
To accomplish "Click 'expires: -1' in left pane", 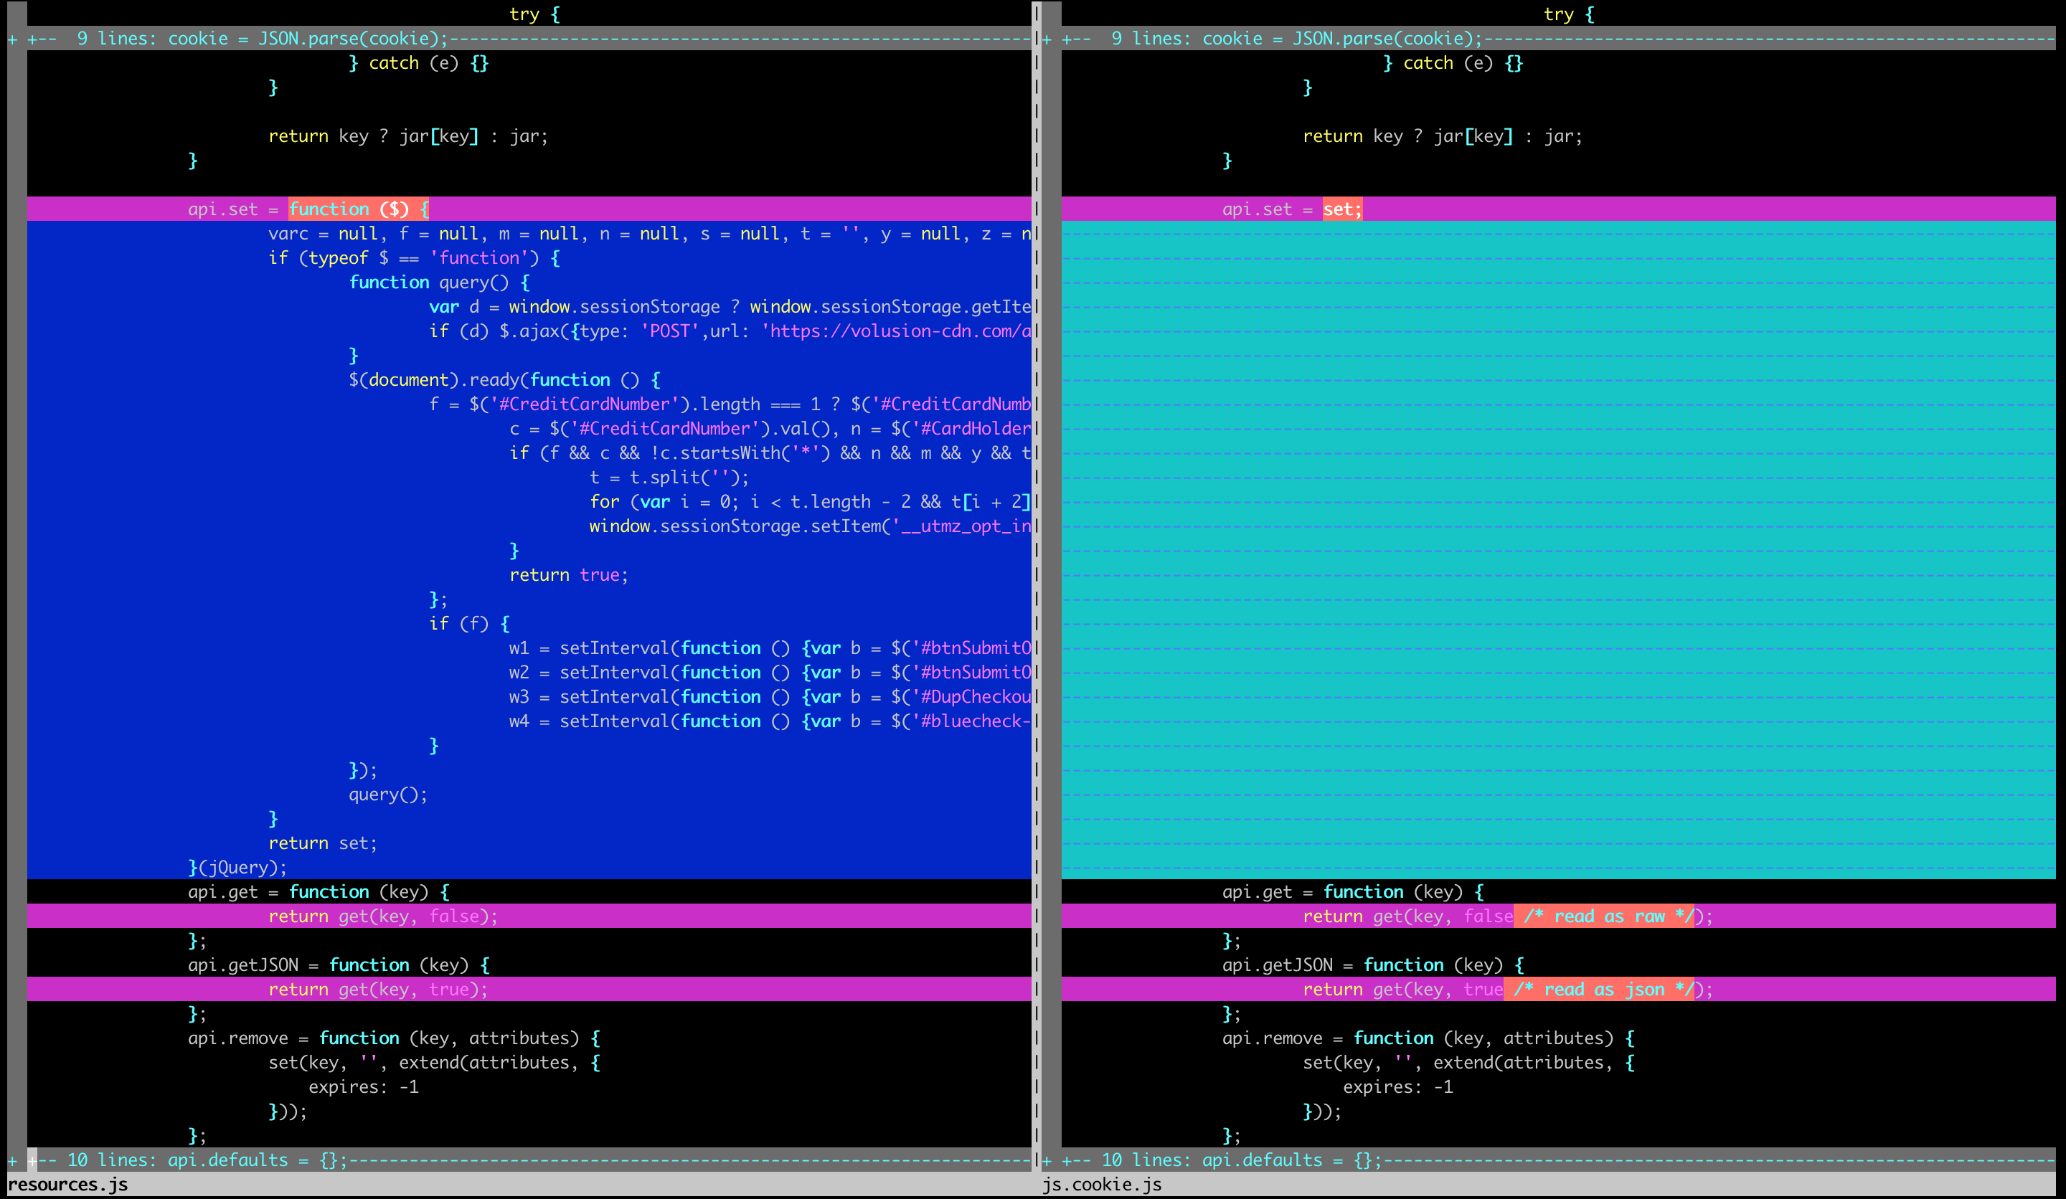I will point(363,1087).
